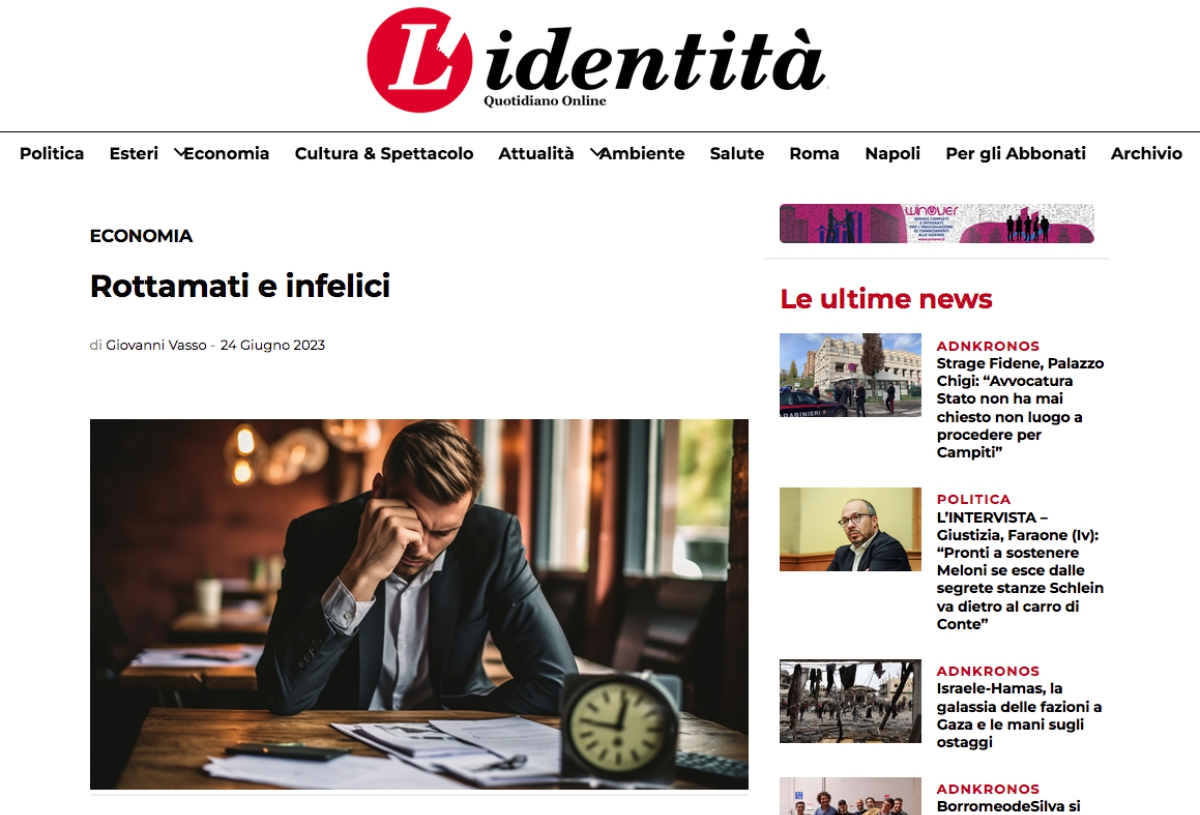Open the Politica menu item
Image resolution: width=1200 pixels, height=815 pixels.
[x=52, y=153]
